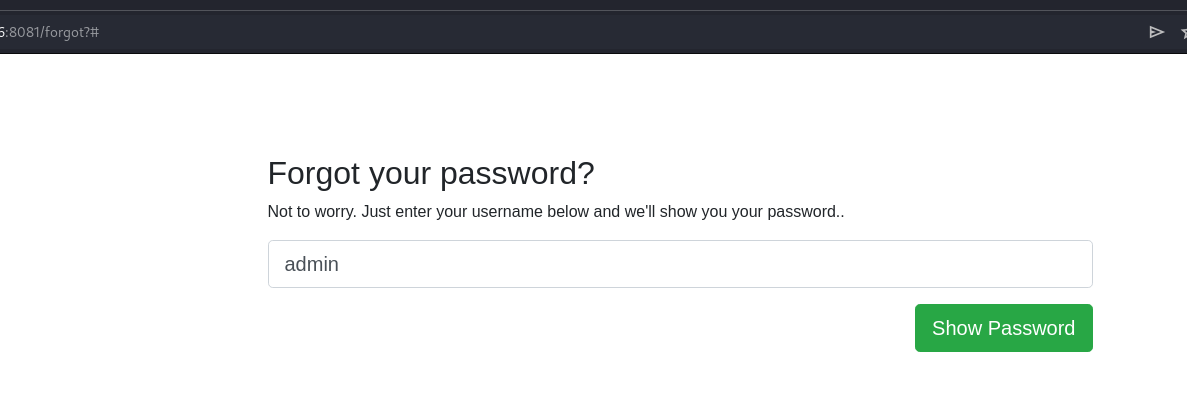Select the Forgot your password? heading
The image size is (1187, 419).
(431, 174)
